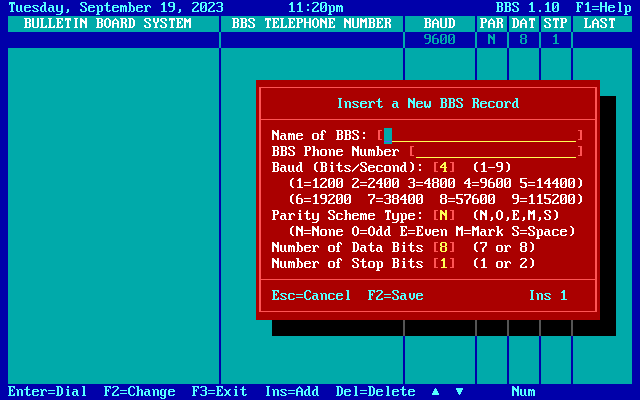This screenshot has width=640, height=400.
Task: Select the Baud rate value field
Action: [x=444, y=167]
